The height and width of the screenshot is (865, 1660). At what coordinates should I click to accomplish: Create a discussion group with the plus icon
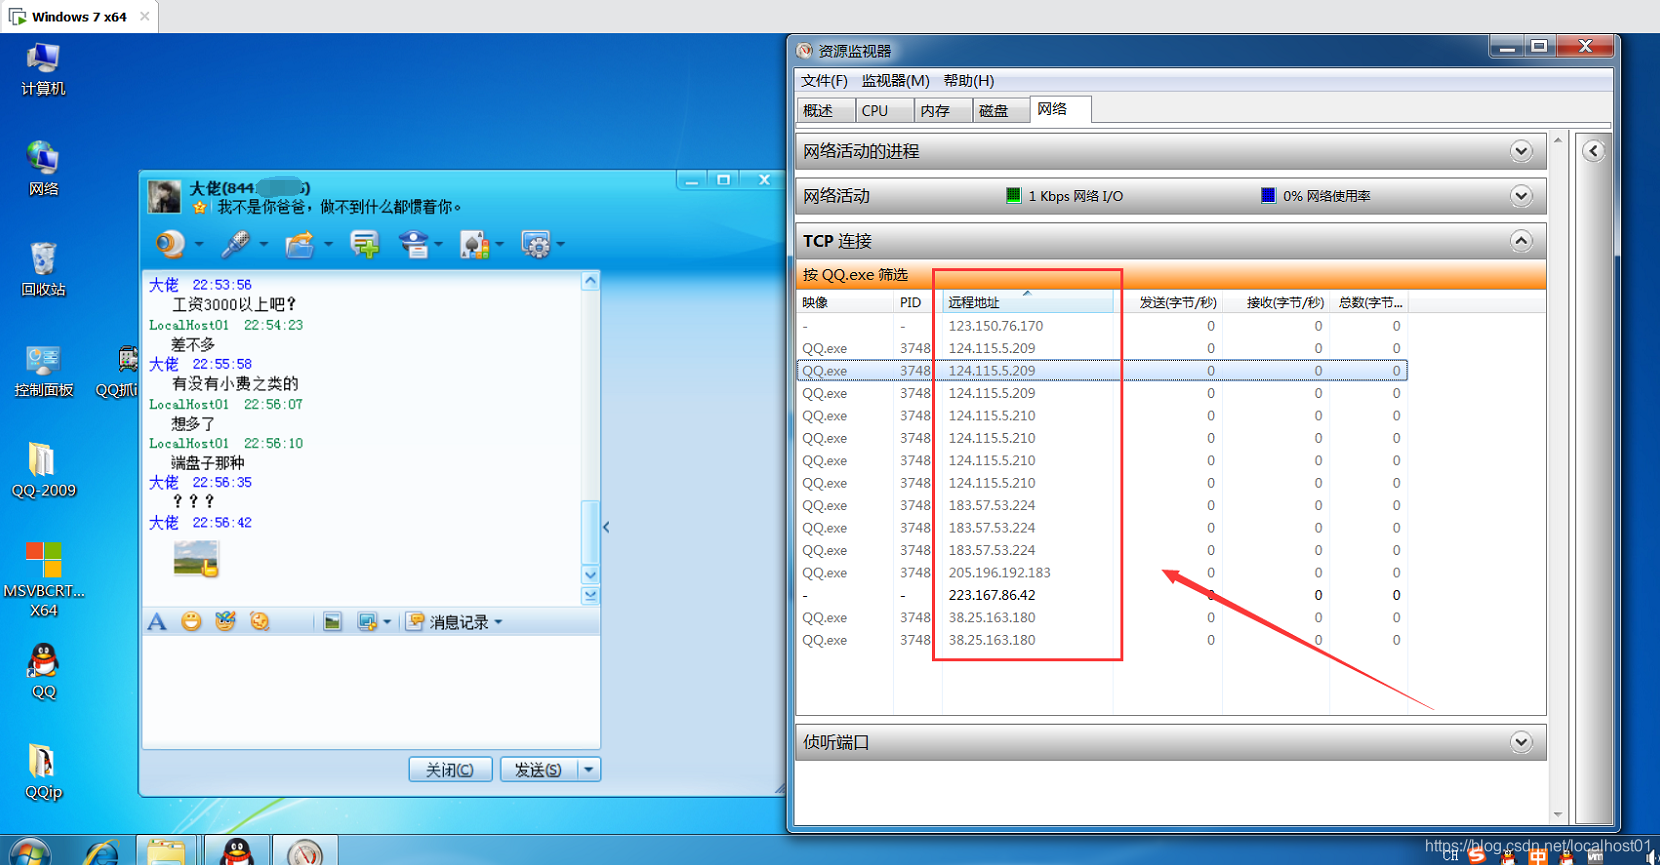pyautogui.click(x=365, y=243)
